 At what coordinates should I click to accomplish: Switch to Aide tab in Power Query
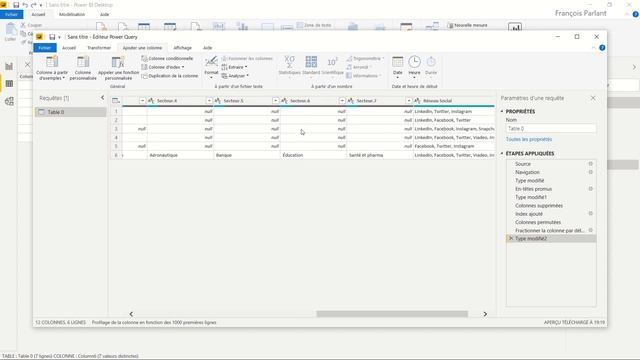coord(207,48)
